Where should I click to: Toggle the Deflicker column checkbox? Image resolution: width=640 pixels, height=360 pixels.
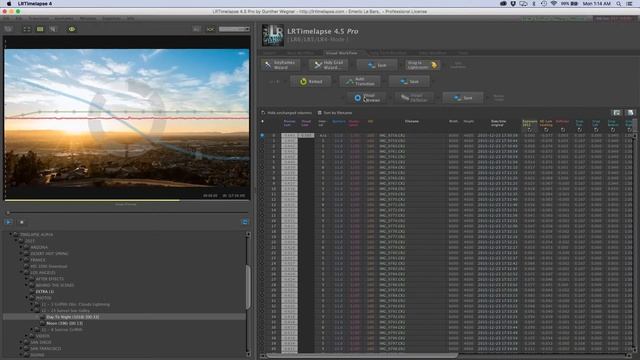563,130
